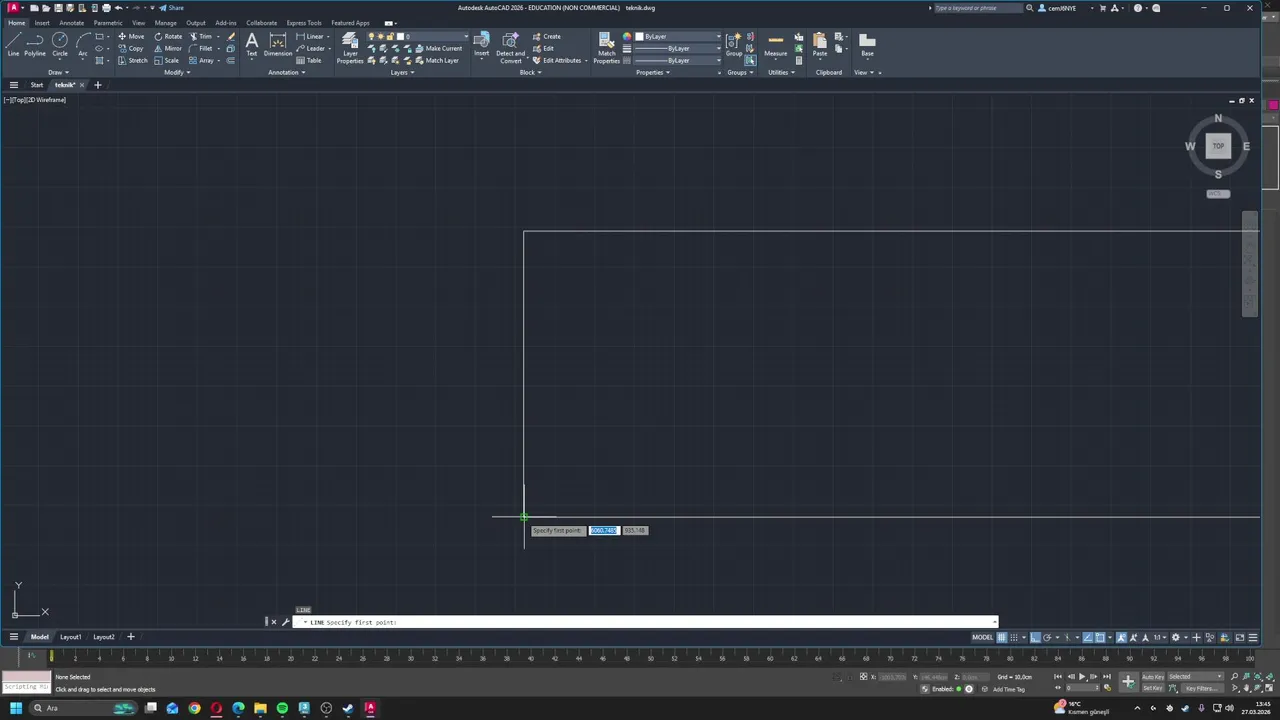This screenshot has width=1280, height=720.
Task: Toggle drawing grid display in status bar
Action: pos(1002,637)
